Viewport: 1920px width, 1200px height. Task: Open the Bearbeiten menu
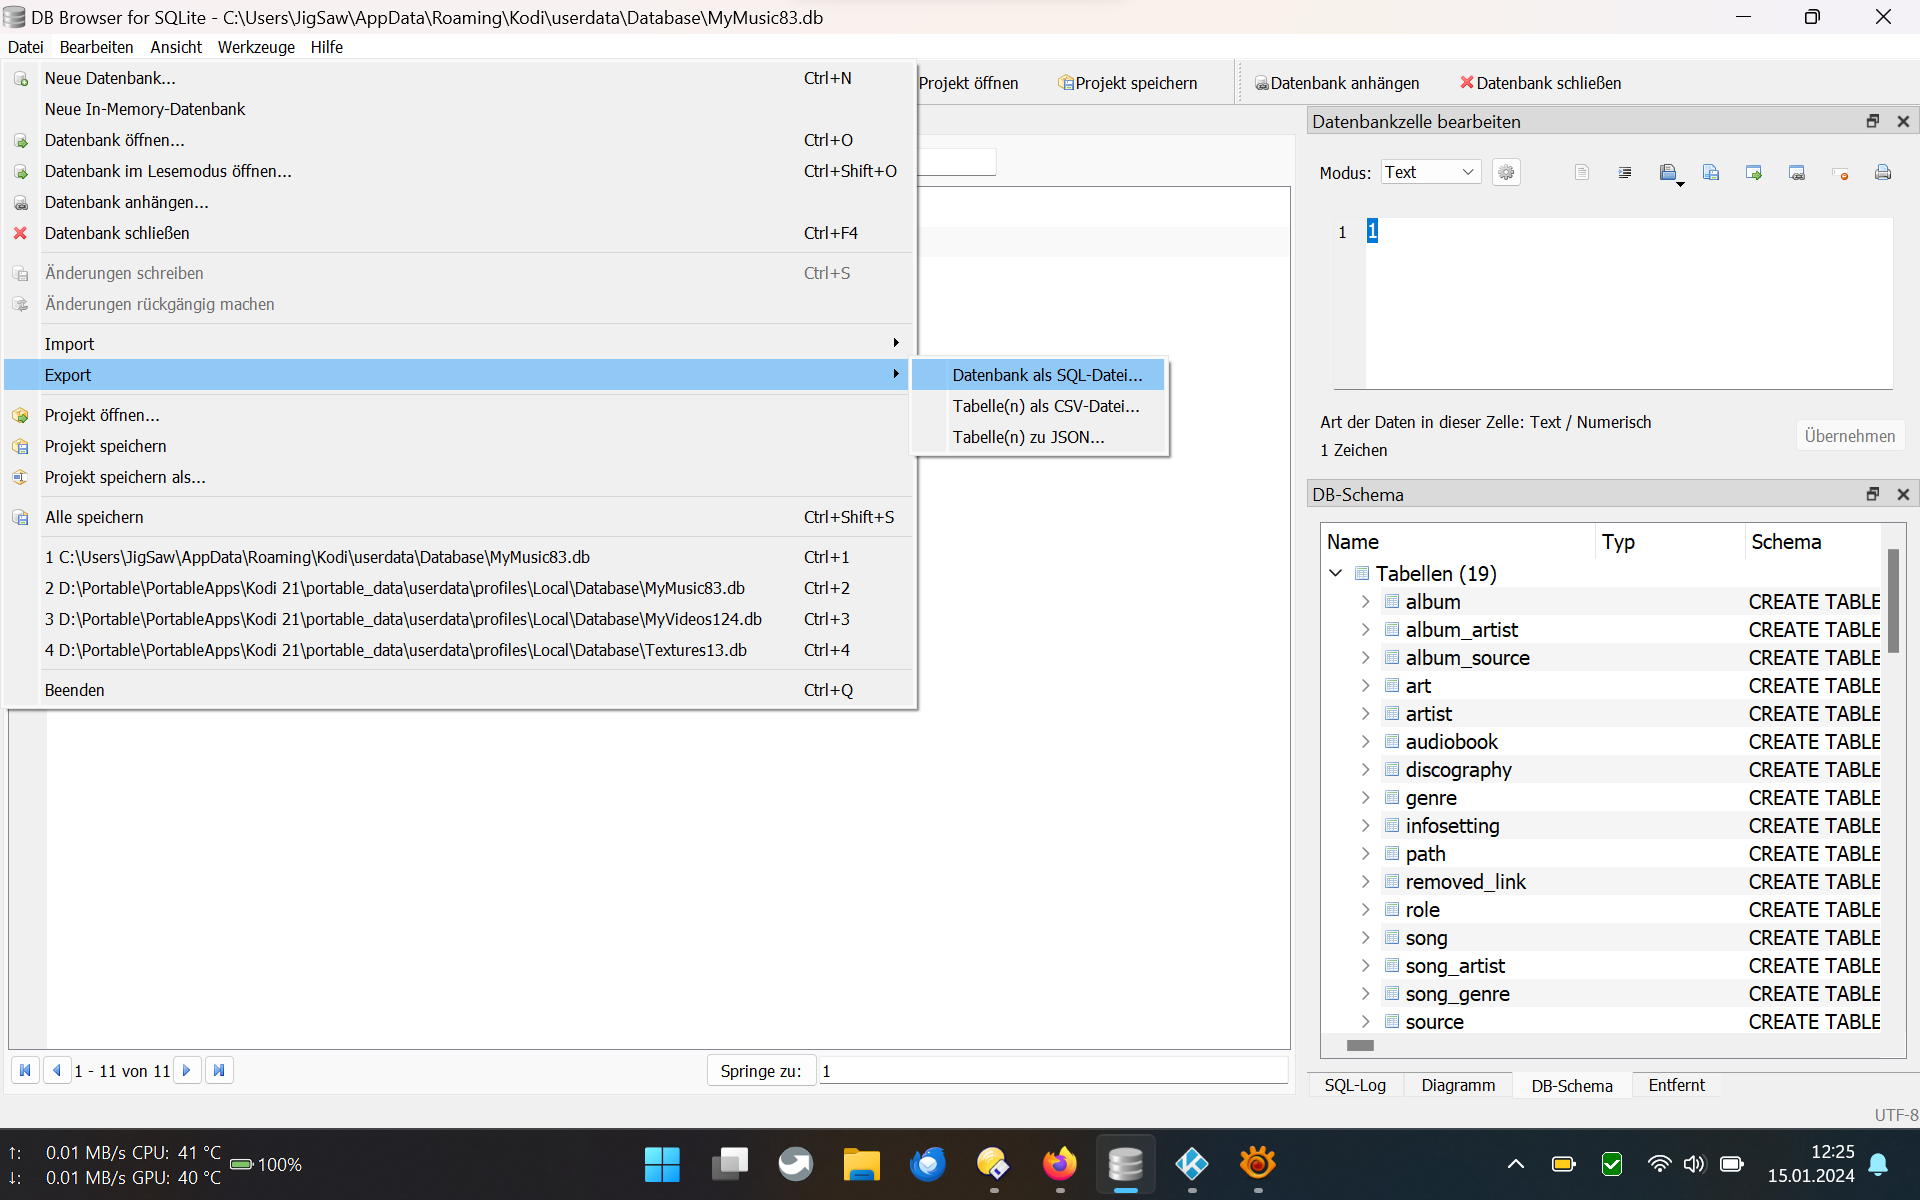click(x=96, y=47)
